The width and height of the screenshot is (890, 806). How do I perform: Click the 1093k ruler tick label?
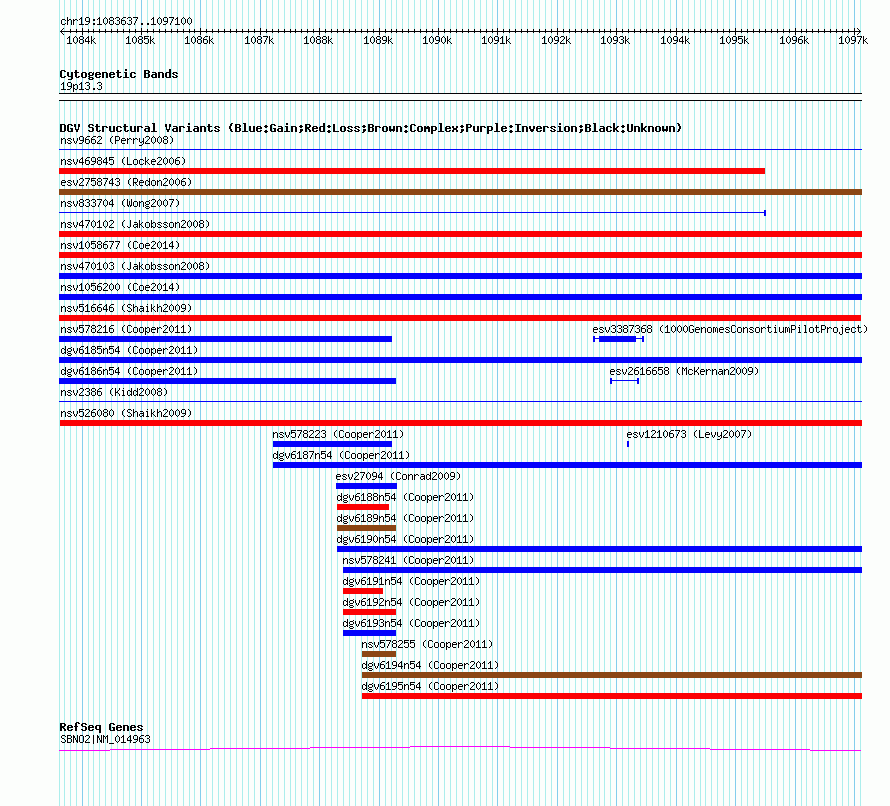(615, 40)
